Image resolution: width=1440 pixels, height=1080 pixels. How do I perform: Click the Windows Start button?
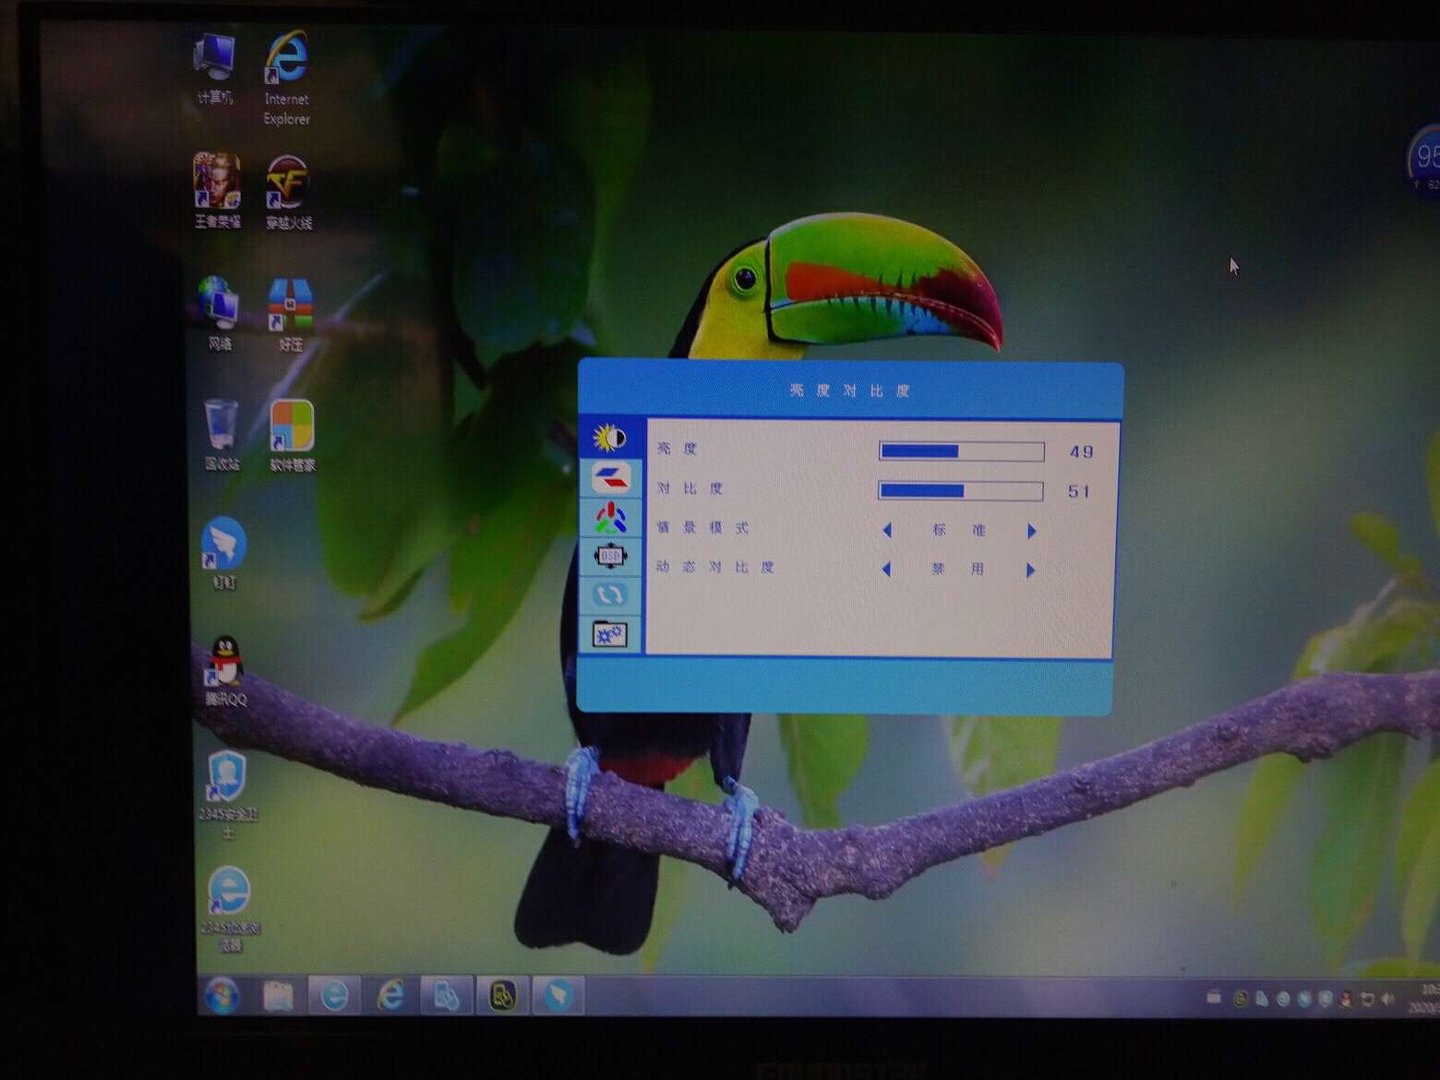221,996
